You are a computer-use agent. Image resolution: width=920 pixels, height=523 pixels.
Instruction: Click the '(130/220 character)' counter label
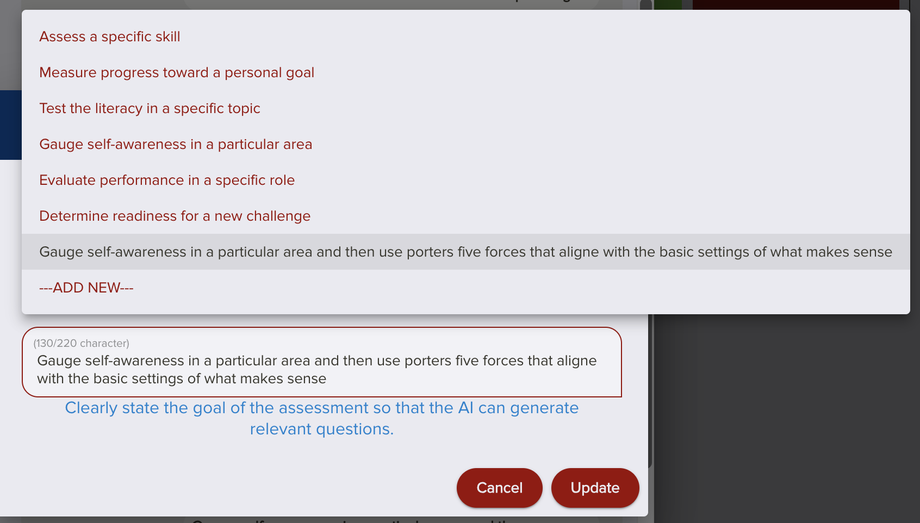(81, 344)
